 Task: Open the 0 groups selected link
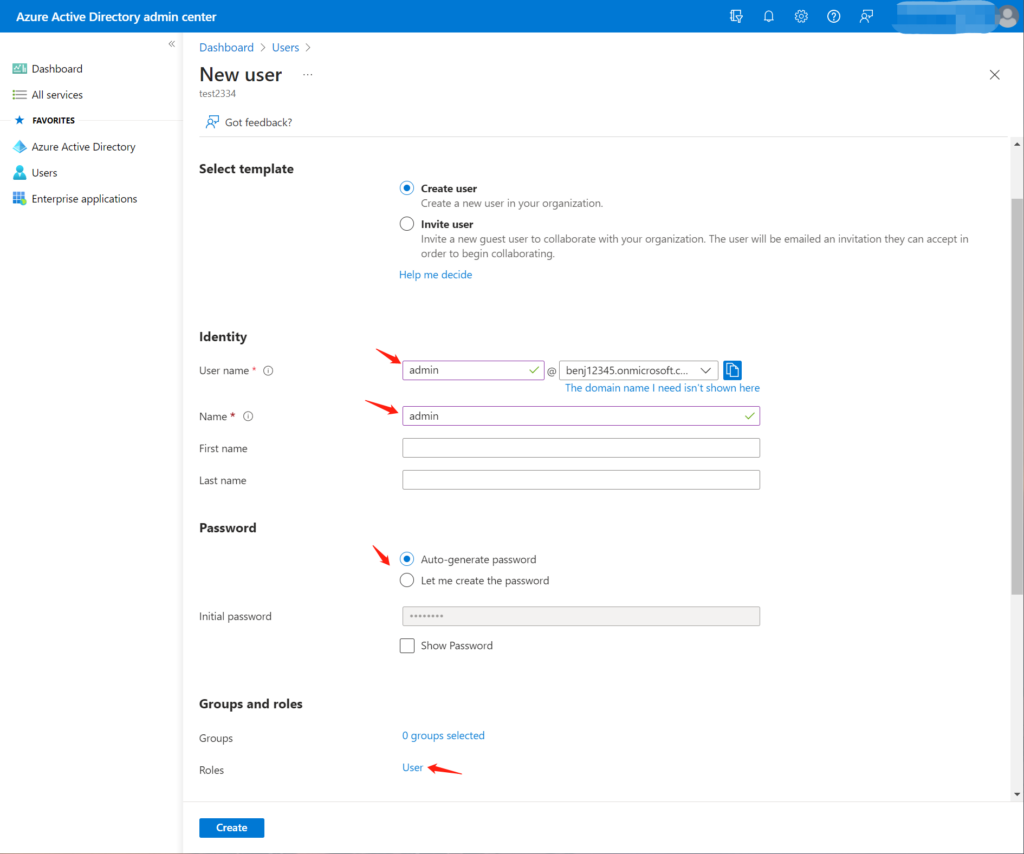click(443, 736)
